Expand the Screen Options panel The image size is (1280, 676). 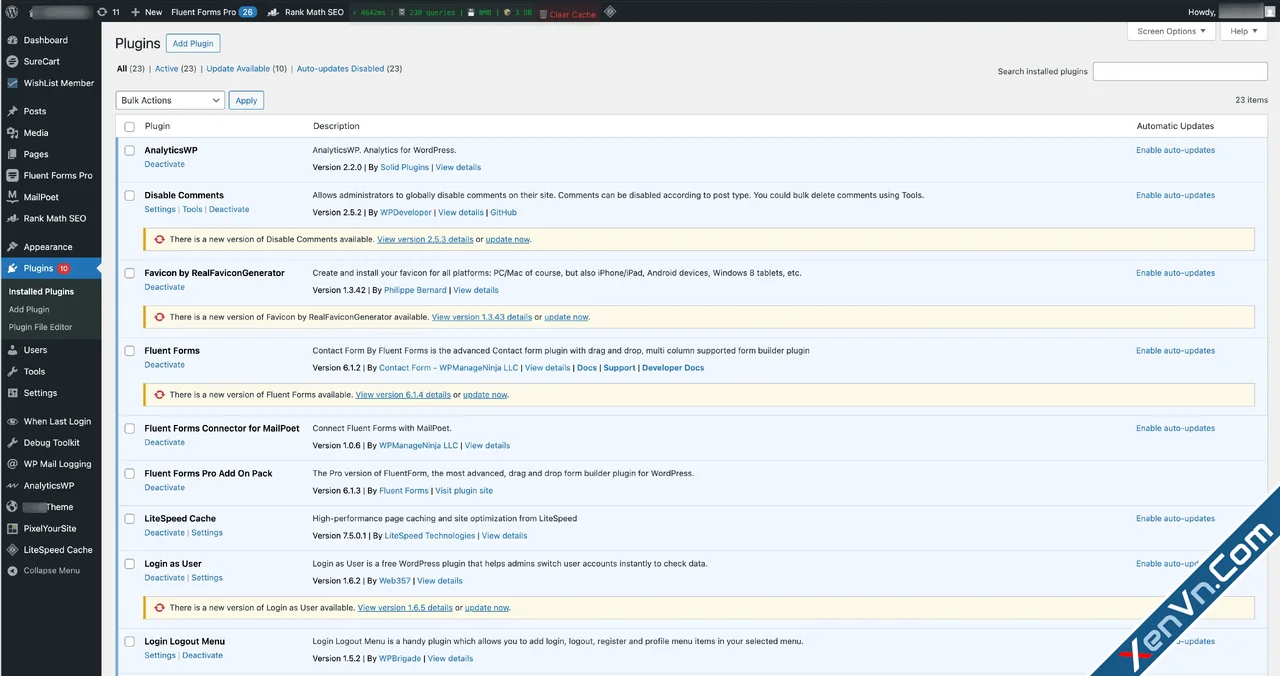(1172, 31)
